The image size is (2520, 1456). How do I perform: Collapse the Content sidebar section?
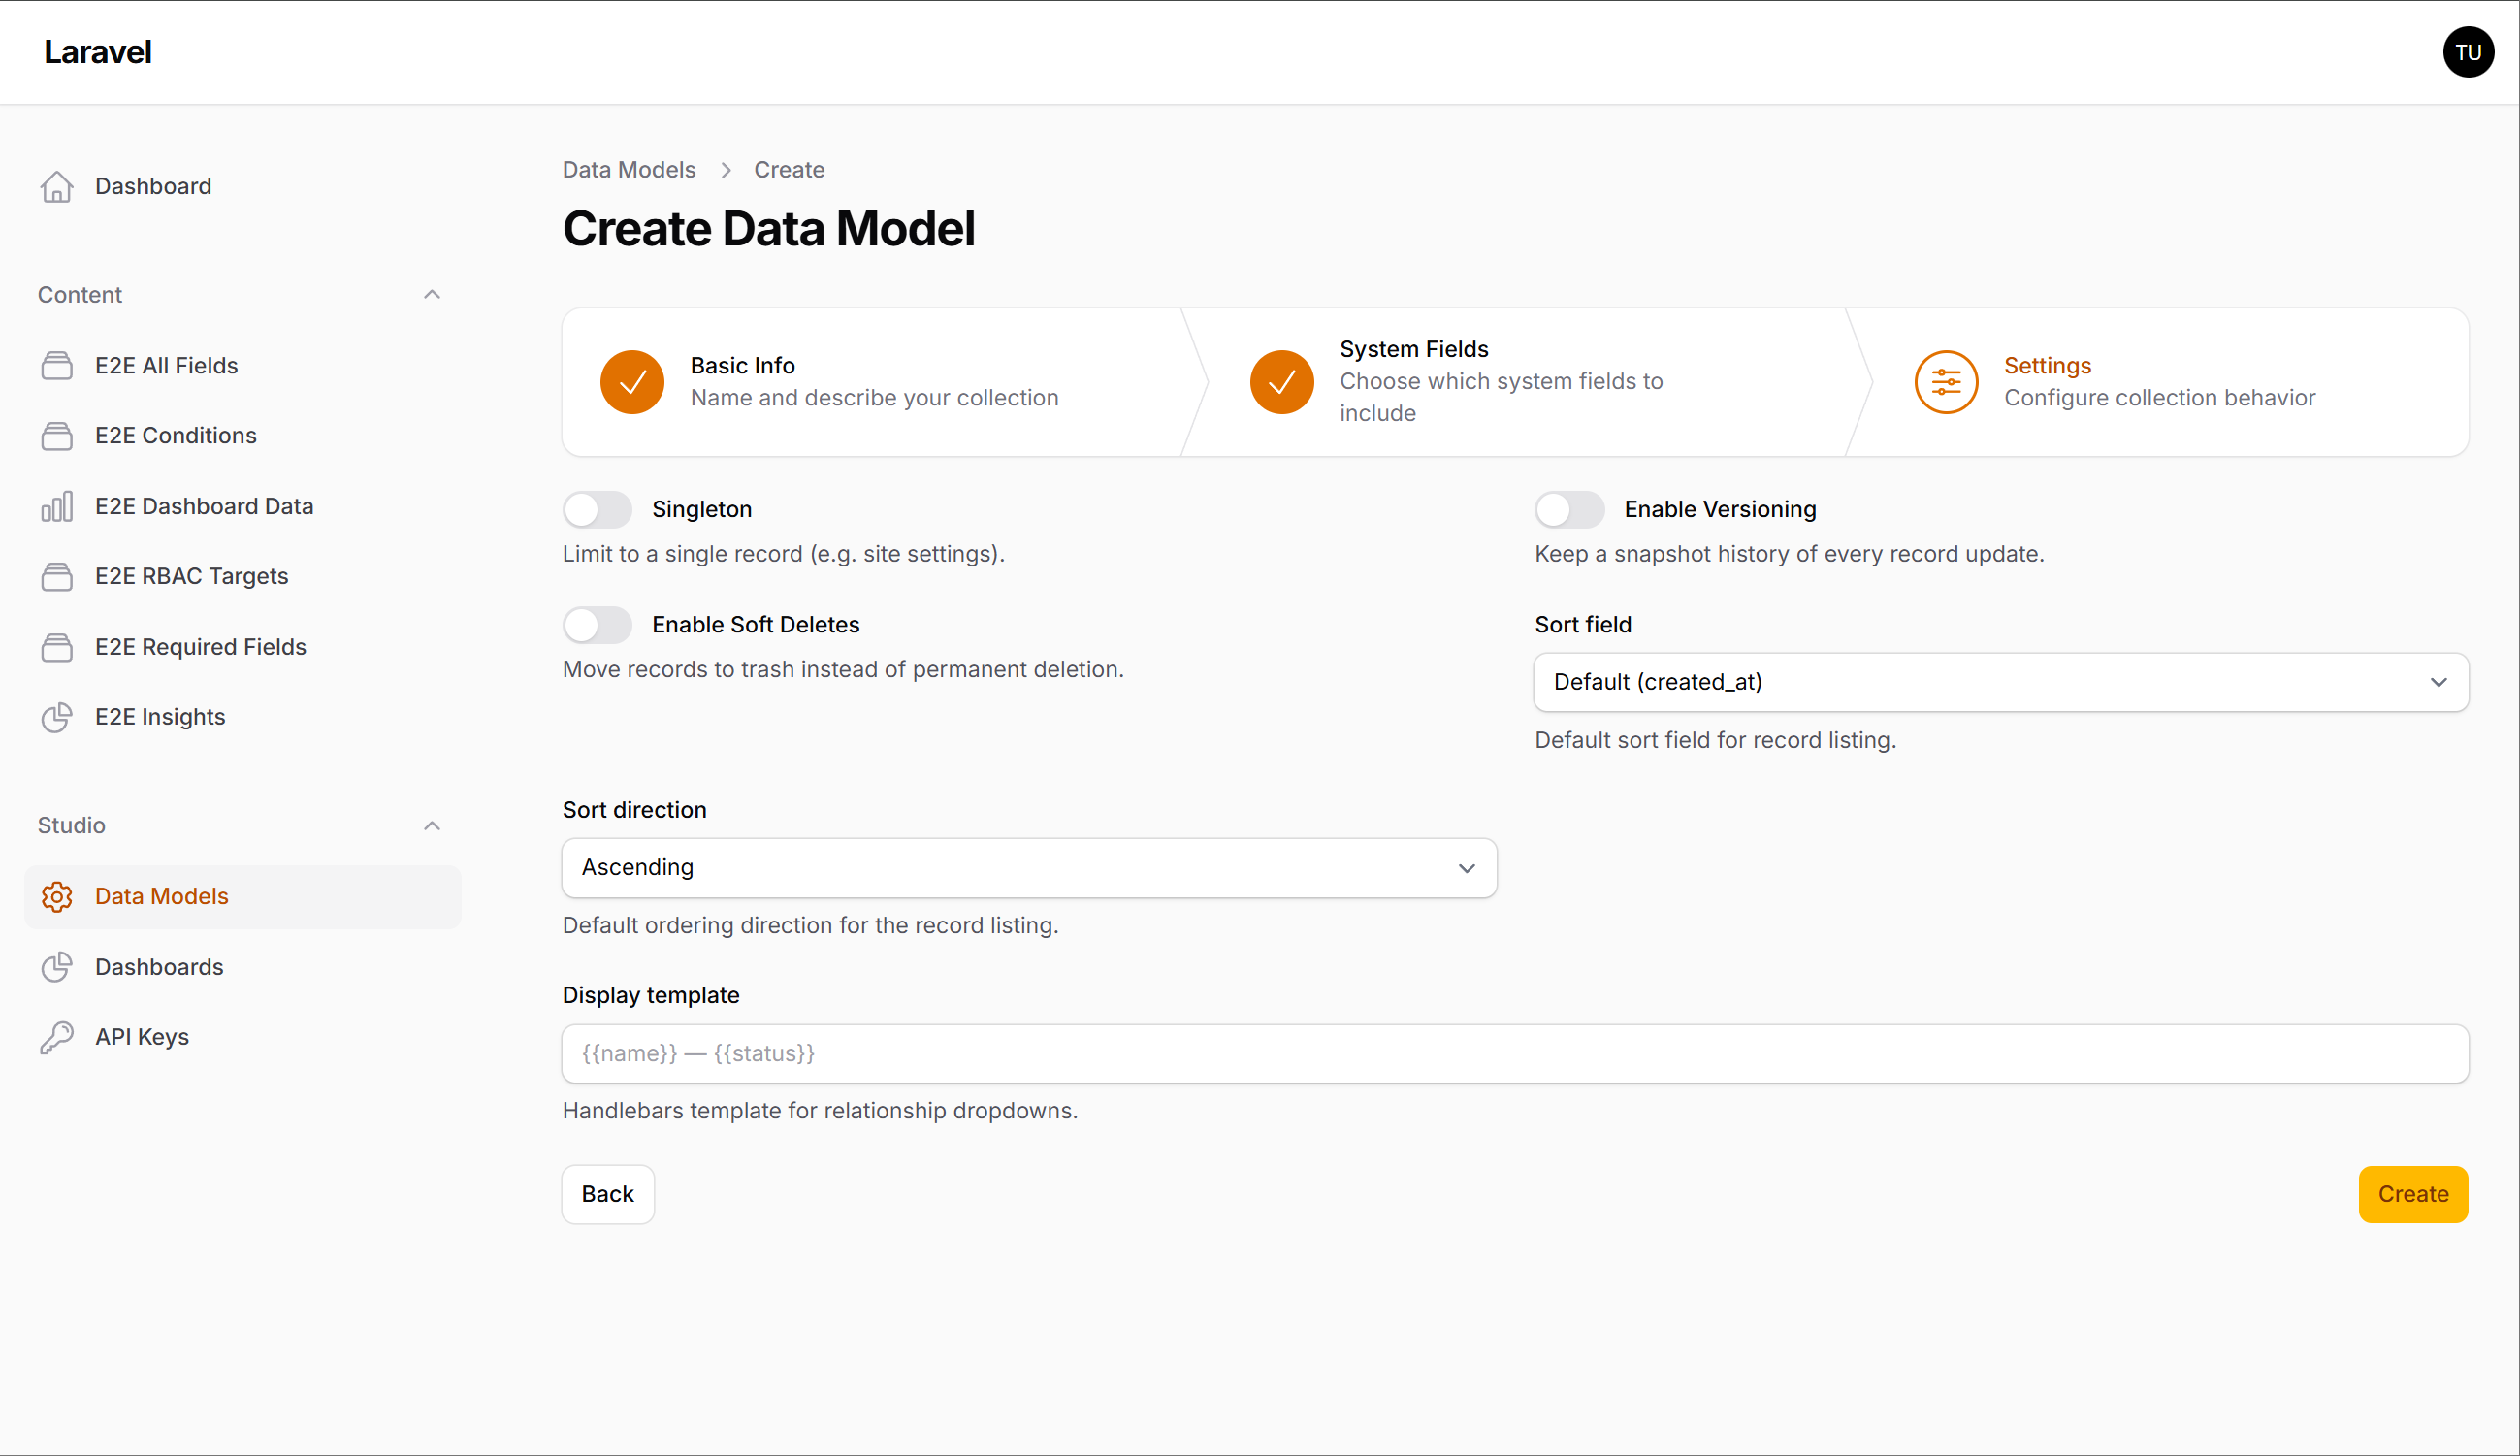(x=432, y=295)
